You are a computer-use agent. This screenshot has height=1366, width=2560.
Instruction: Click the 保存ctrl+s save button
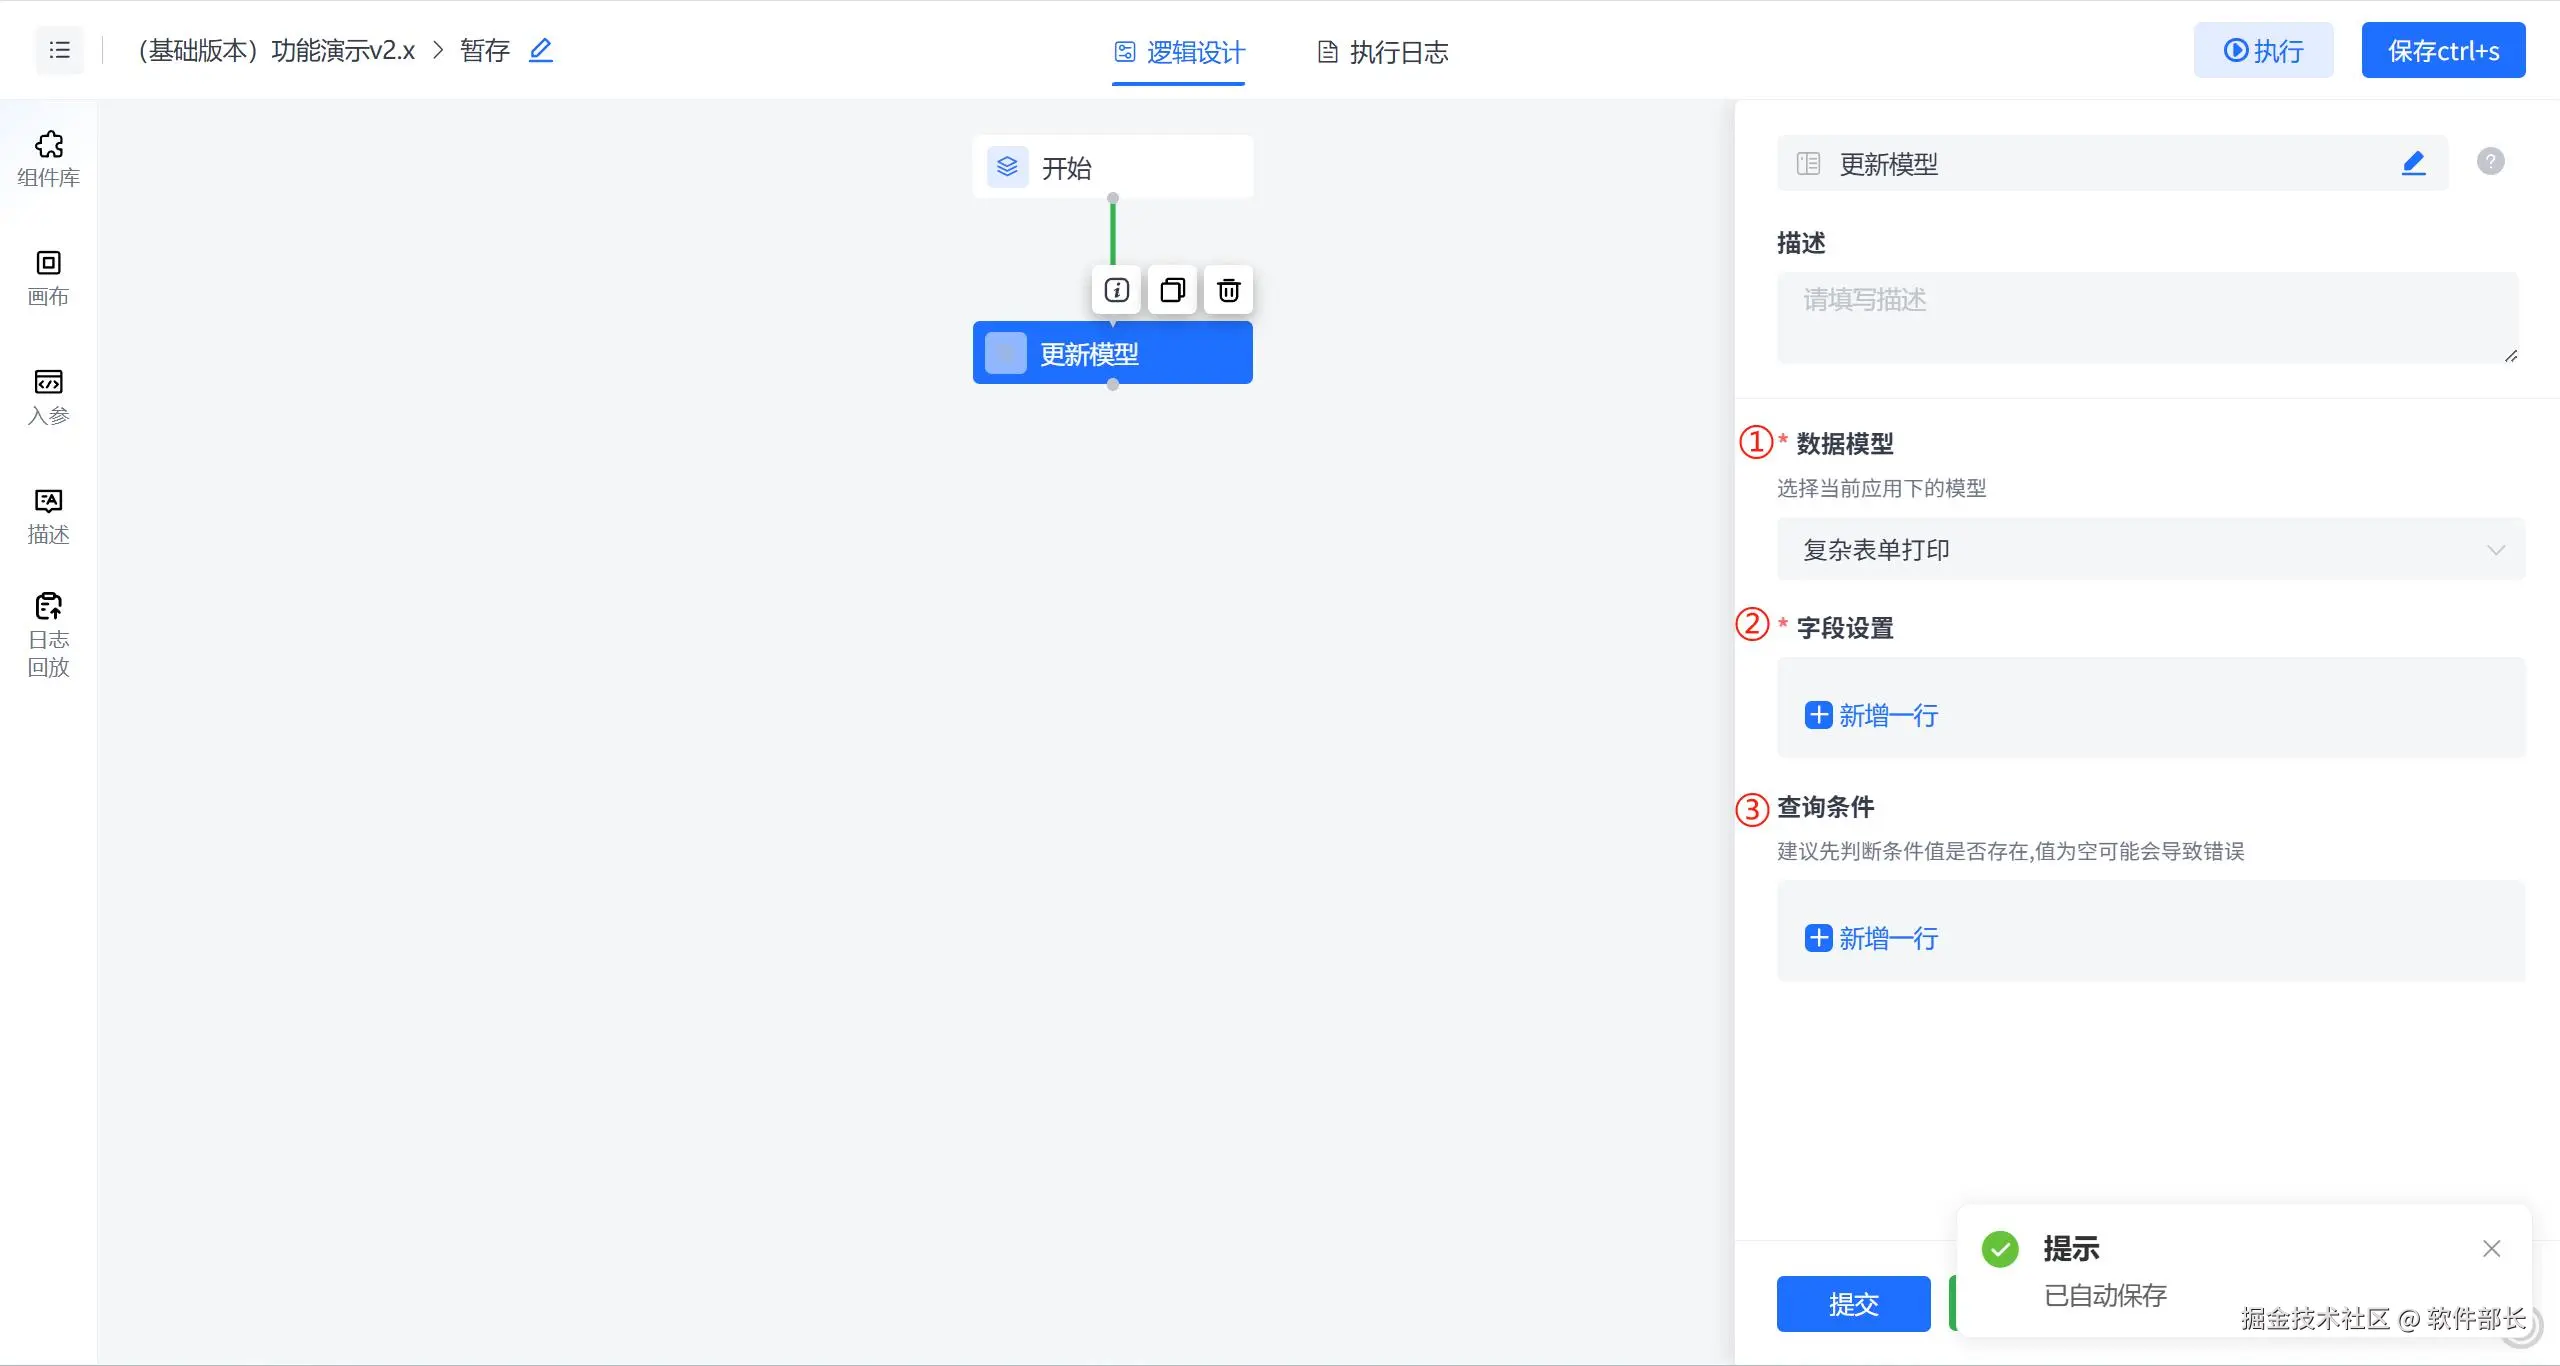coord(2443,50)
